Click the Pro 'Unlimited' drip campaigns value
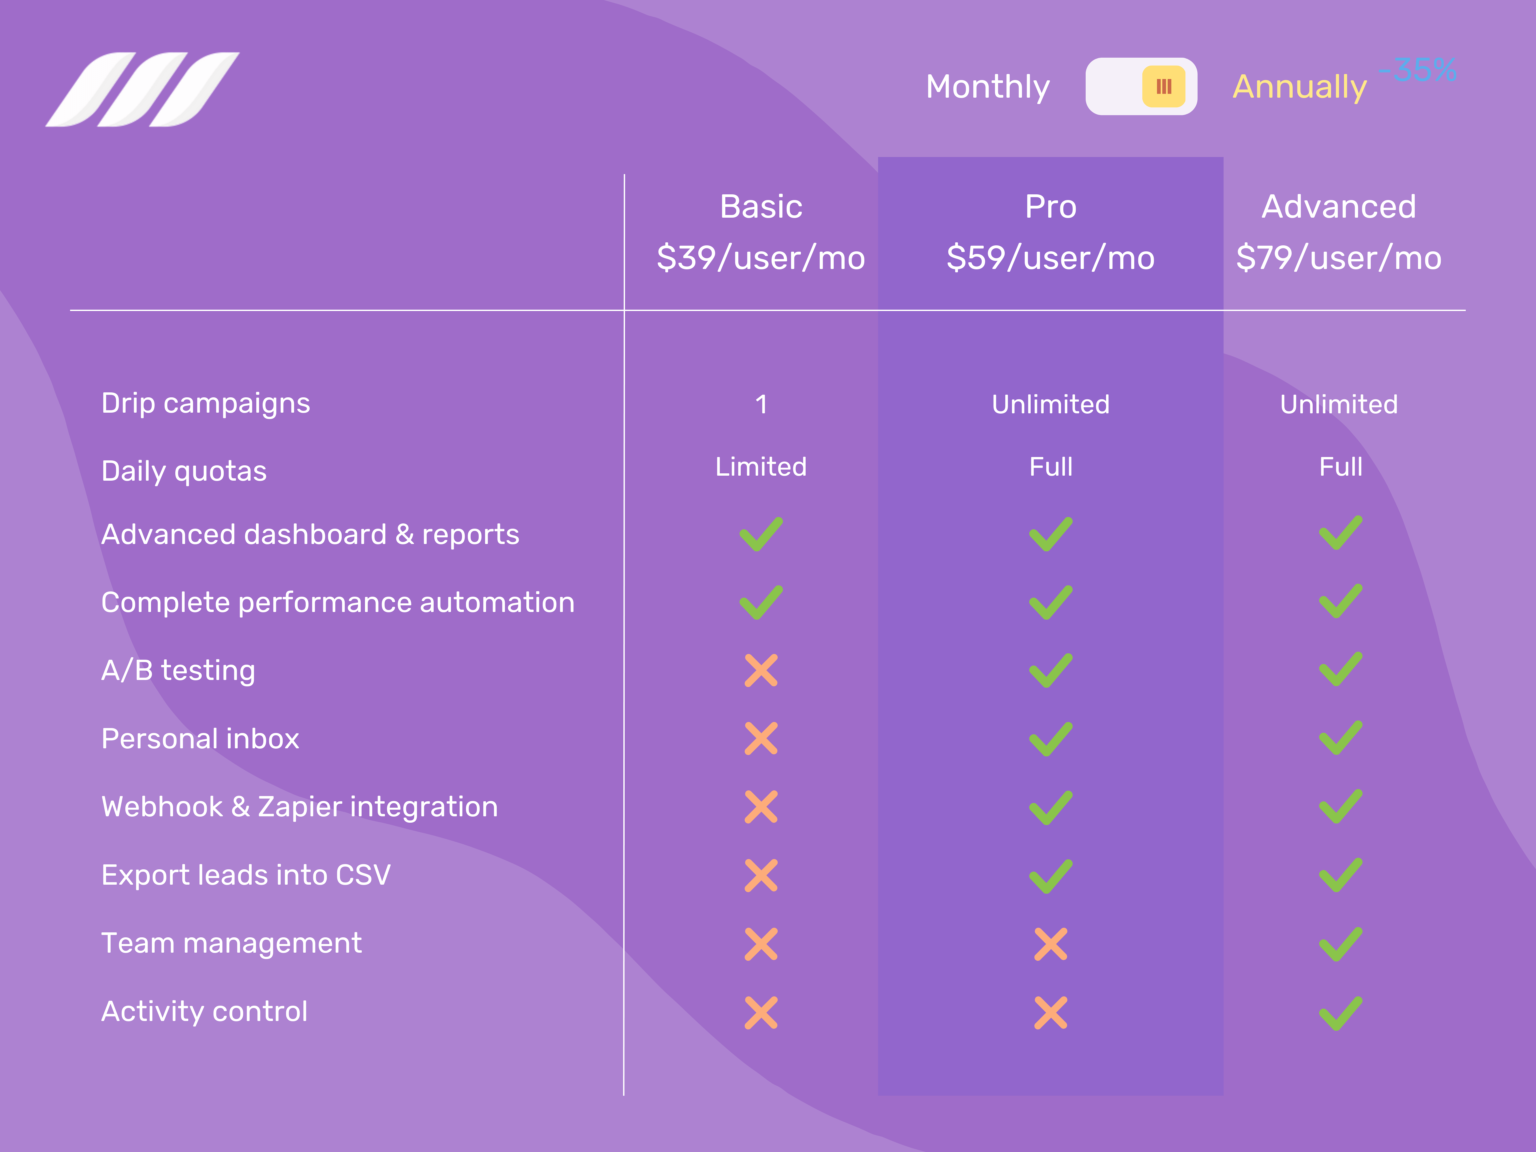The height and width of the screenshot is (1152, 1536). tap(1051, 405)
